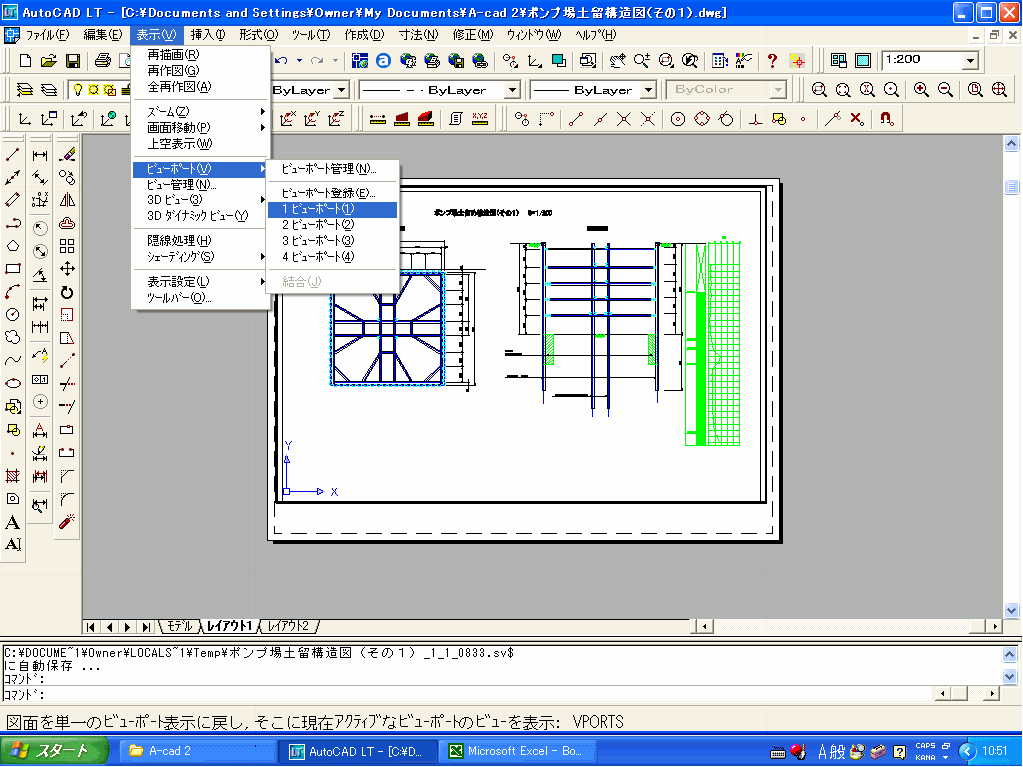Select the Mirror tool
This screenshot has height=767, width=1023.
pos(67,200)
